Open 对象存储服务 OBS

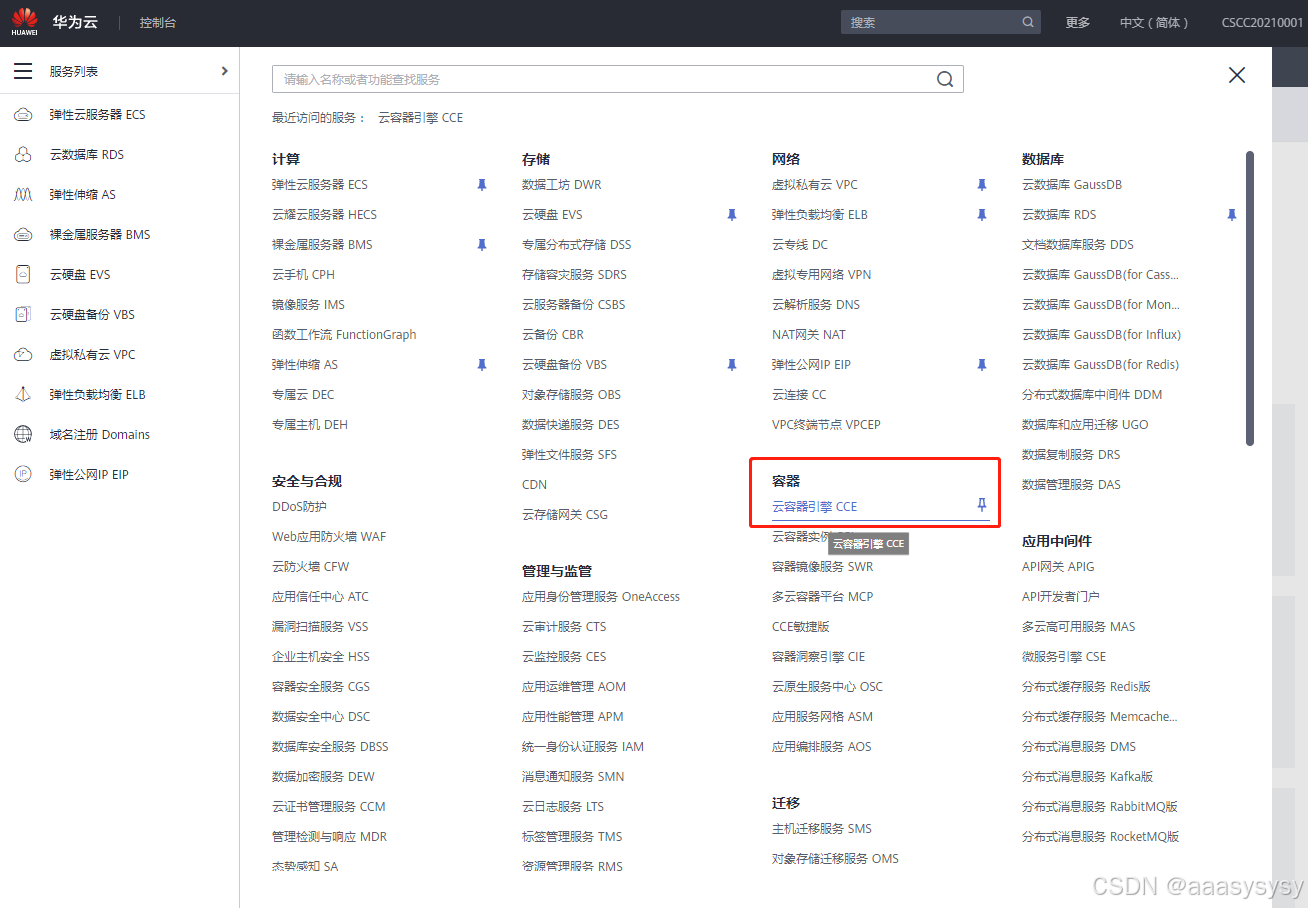tap(571, 395)
